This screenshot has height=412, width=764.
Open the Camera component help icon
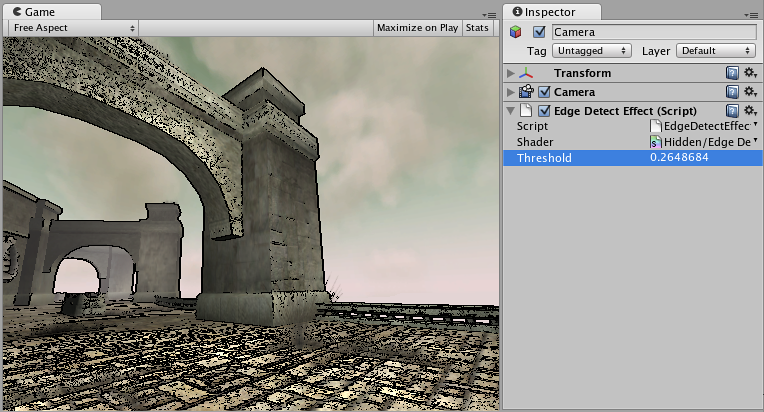(732, 92)
